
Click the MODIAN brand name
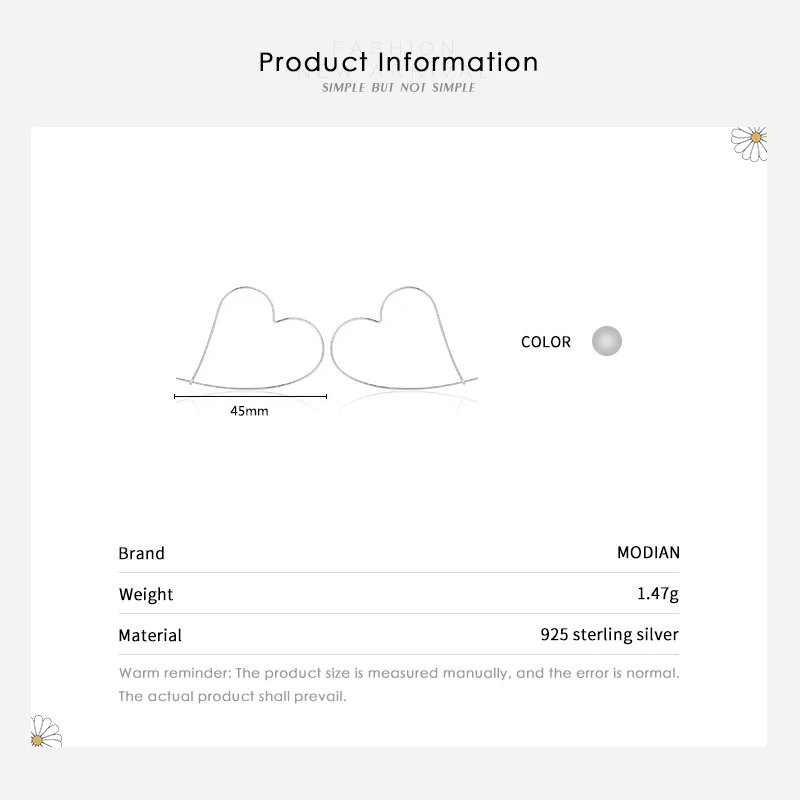648,553
